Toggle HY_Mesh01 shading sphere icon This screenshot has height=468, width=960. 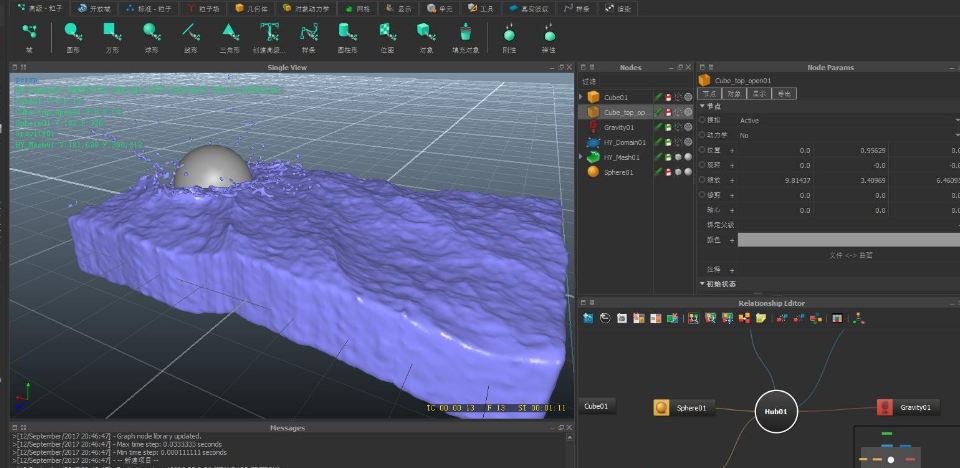click(x=688, y=157)
